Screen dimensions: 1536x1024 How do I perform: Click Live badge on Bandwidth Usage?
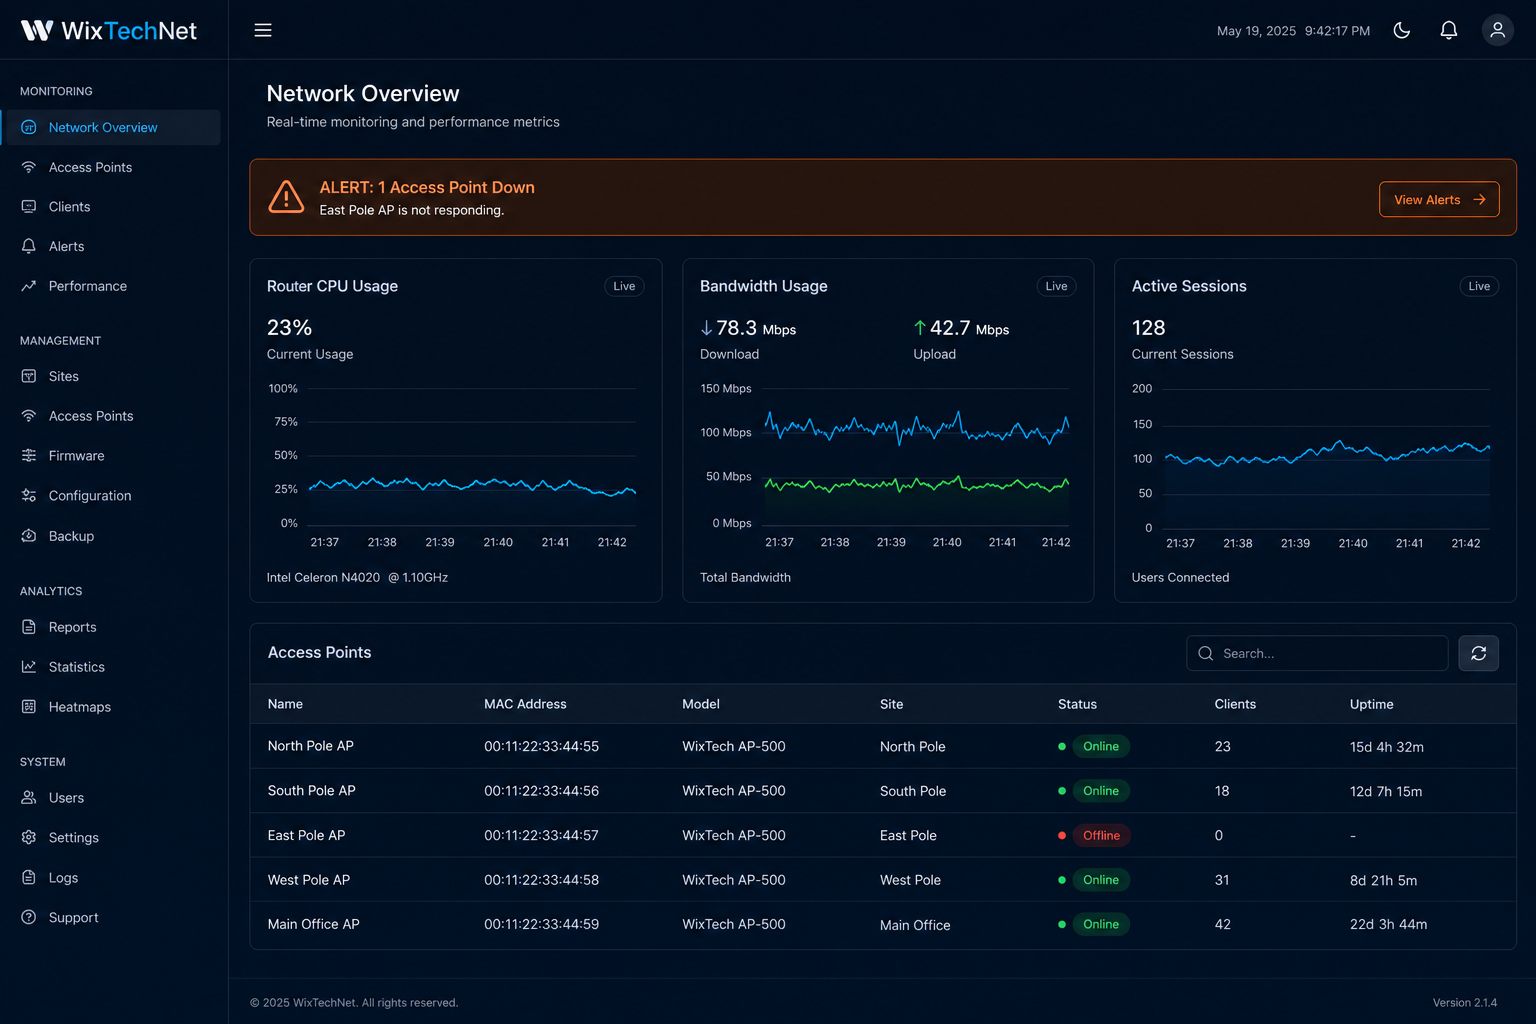tap(1056, 286)
